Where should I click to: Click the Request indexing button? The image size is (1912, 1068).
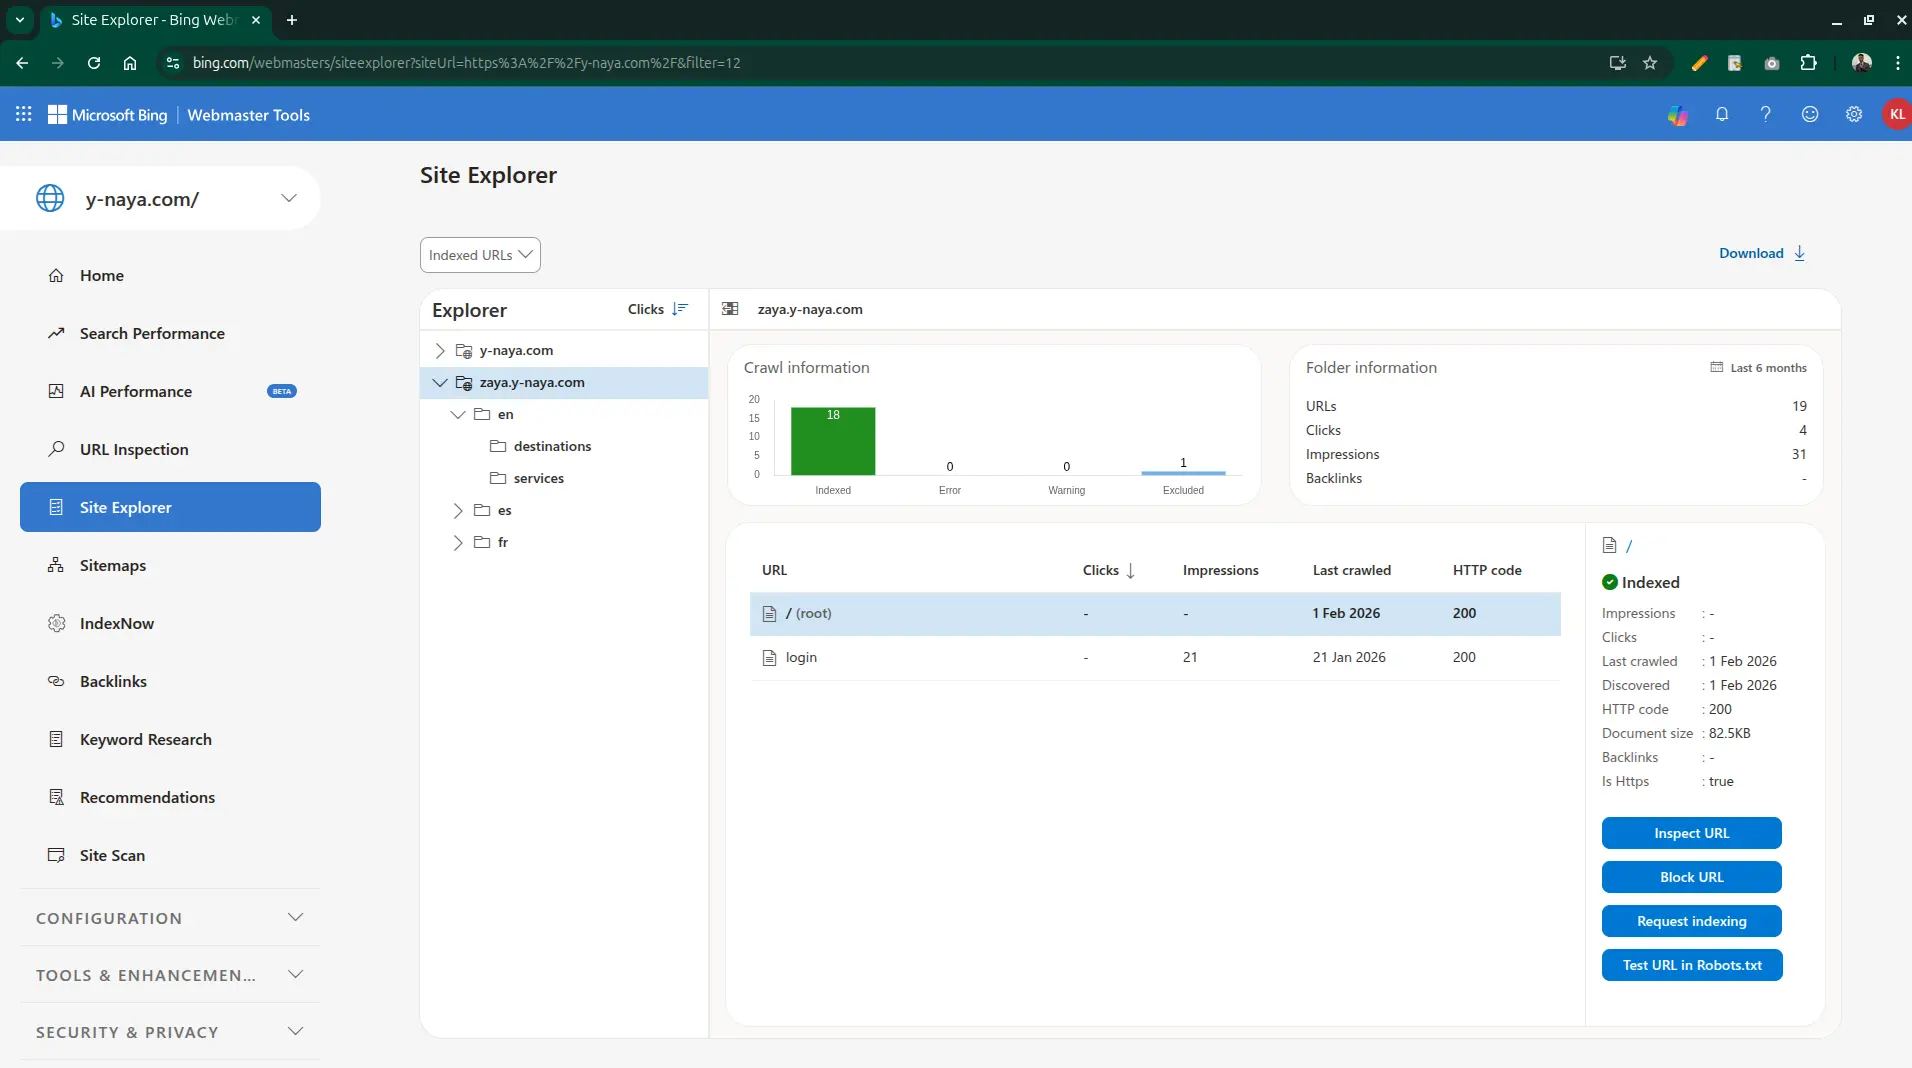tap(1691, 921)
